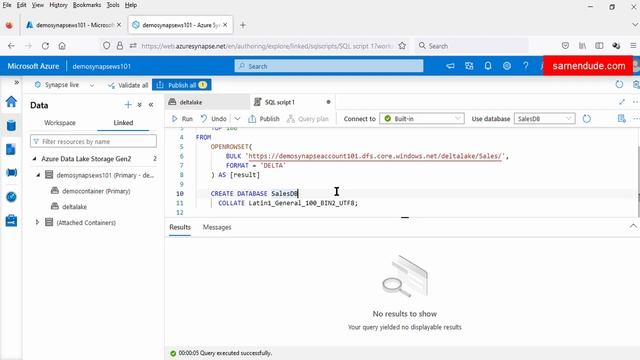Open the notifications bell icon
640x360 pixels.
pos(488,66)
